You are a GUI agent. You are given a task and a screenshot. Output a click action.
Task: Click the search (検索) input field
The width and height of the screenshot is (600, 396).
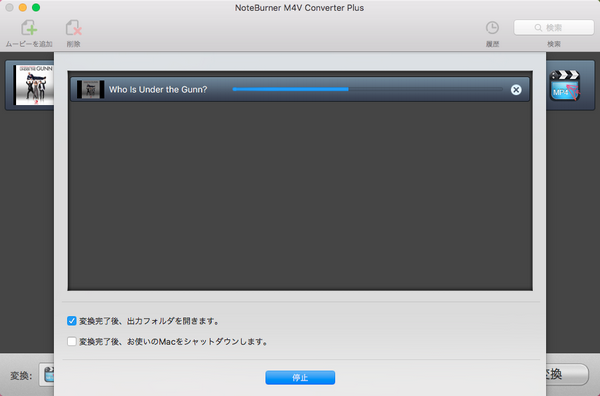click(x=554, y=28)
